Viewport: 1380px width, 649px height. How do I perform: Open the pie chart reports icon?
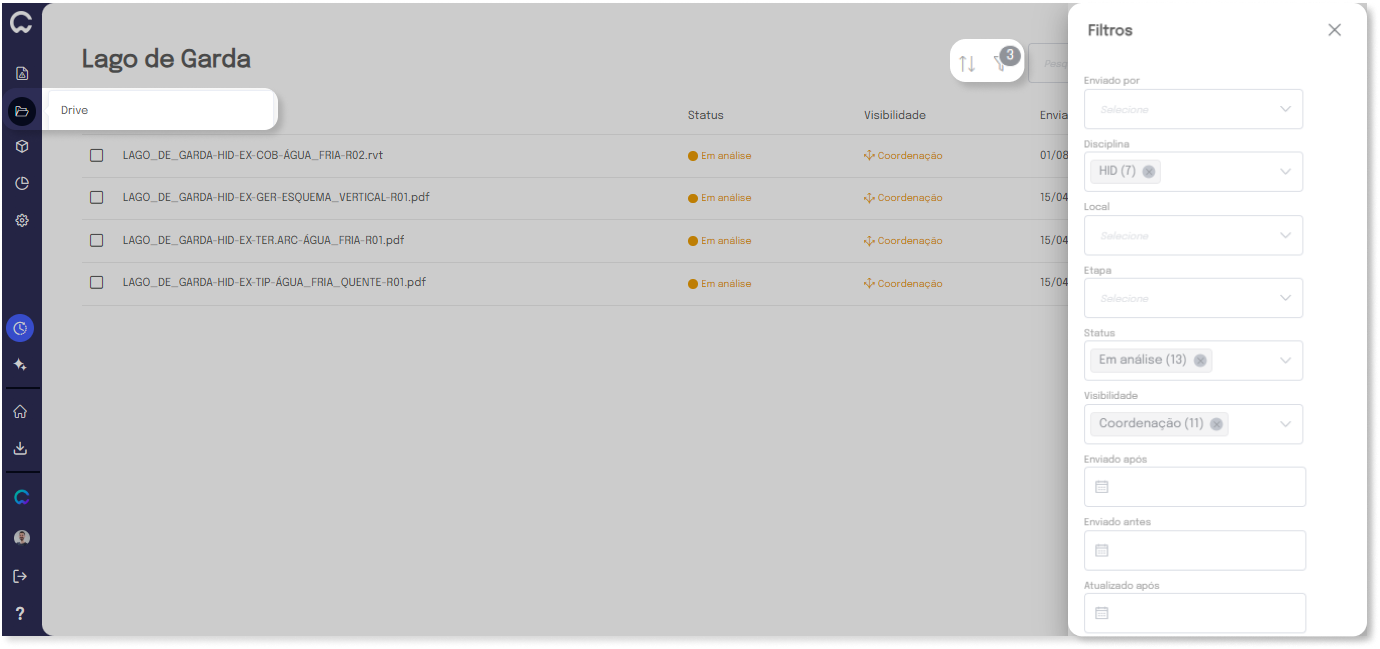[22, 184]
